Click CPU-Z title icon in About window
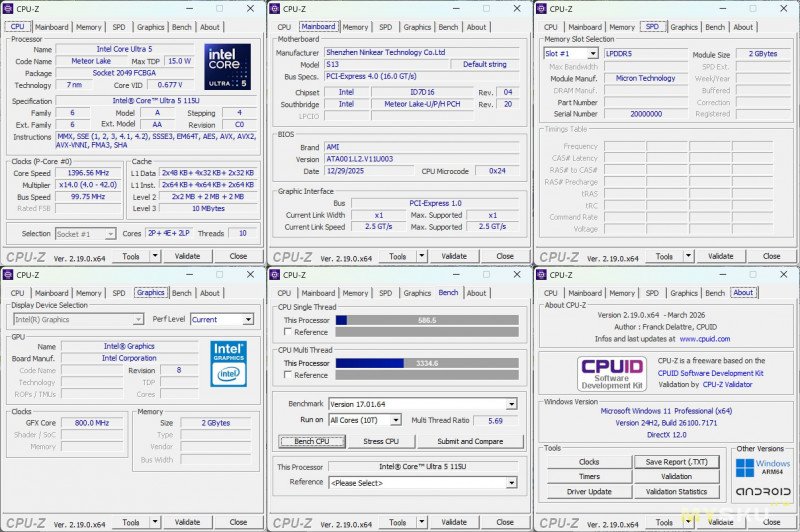 point(542,274)
